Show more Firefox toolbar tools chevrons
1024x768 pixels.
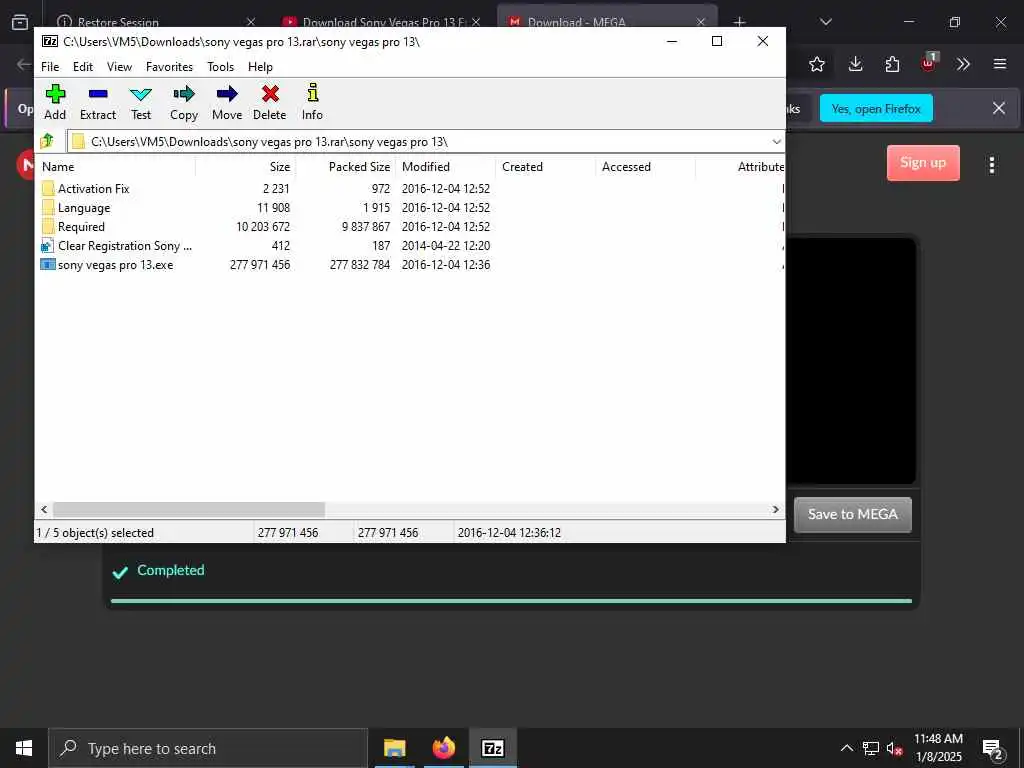tap(963, 64)
